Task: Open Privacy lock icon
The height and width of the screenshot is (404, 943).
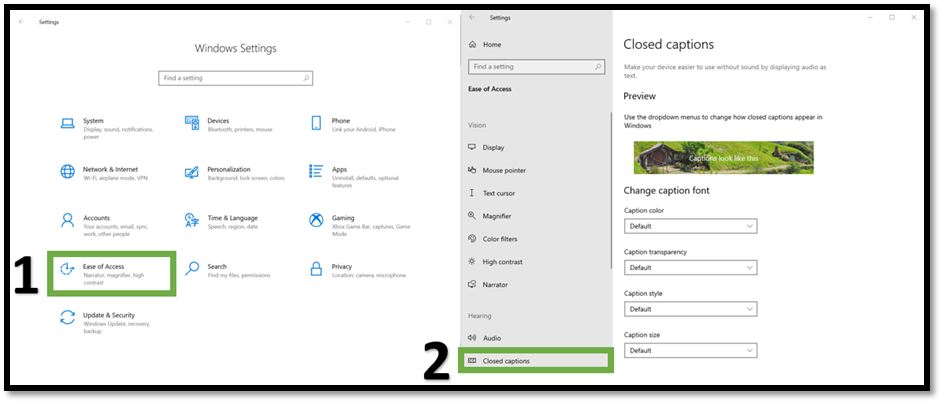Action: (316, 270)
